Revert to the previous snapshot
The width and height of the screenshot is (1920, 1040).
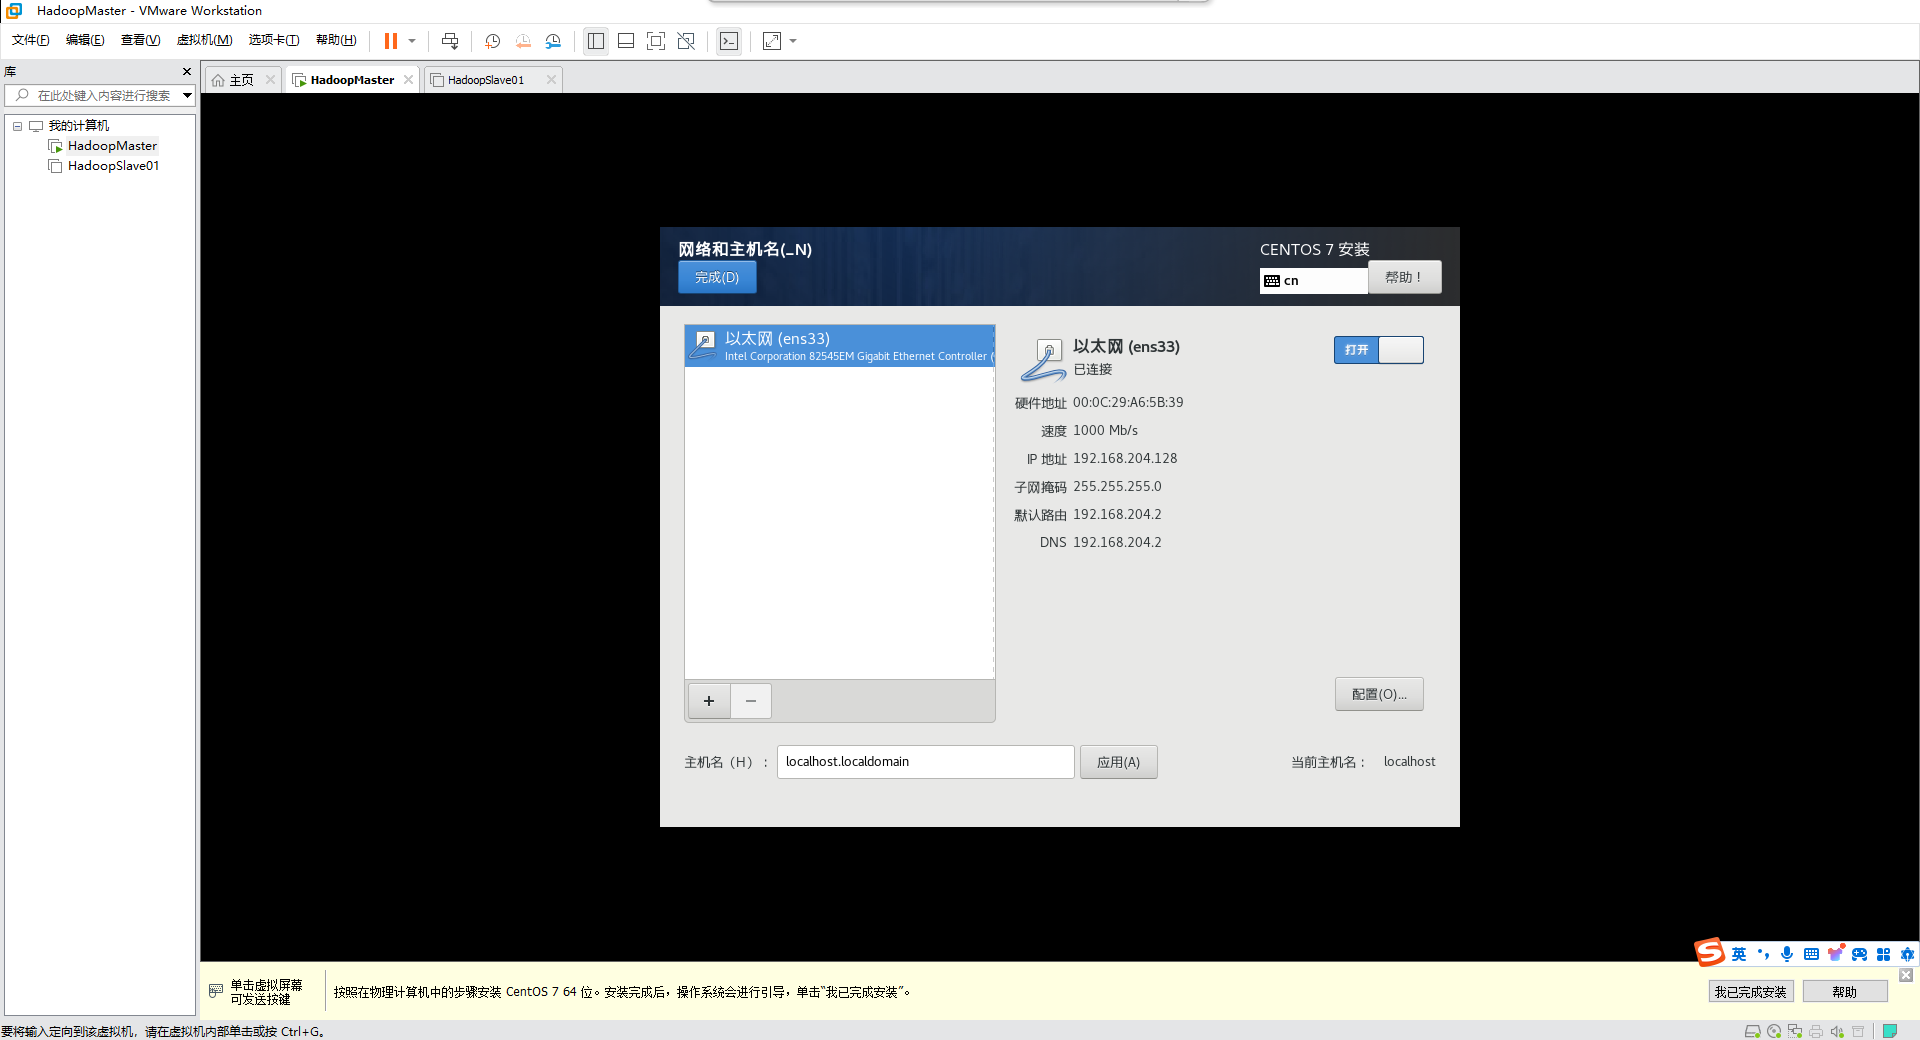(x=523, y=41)
